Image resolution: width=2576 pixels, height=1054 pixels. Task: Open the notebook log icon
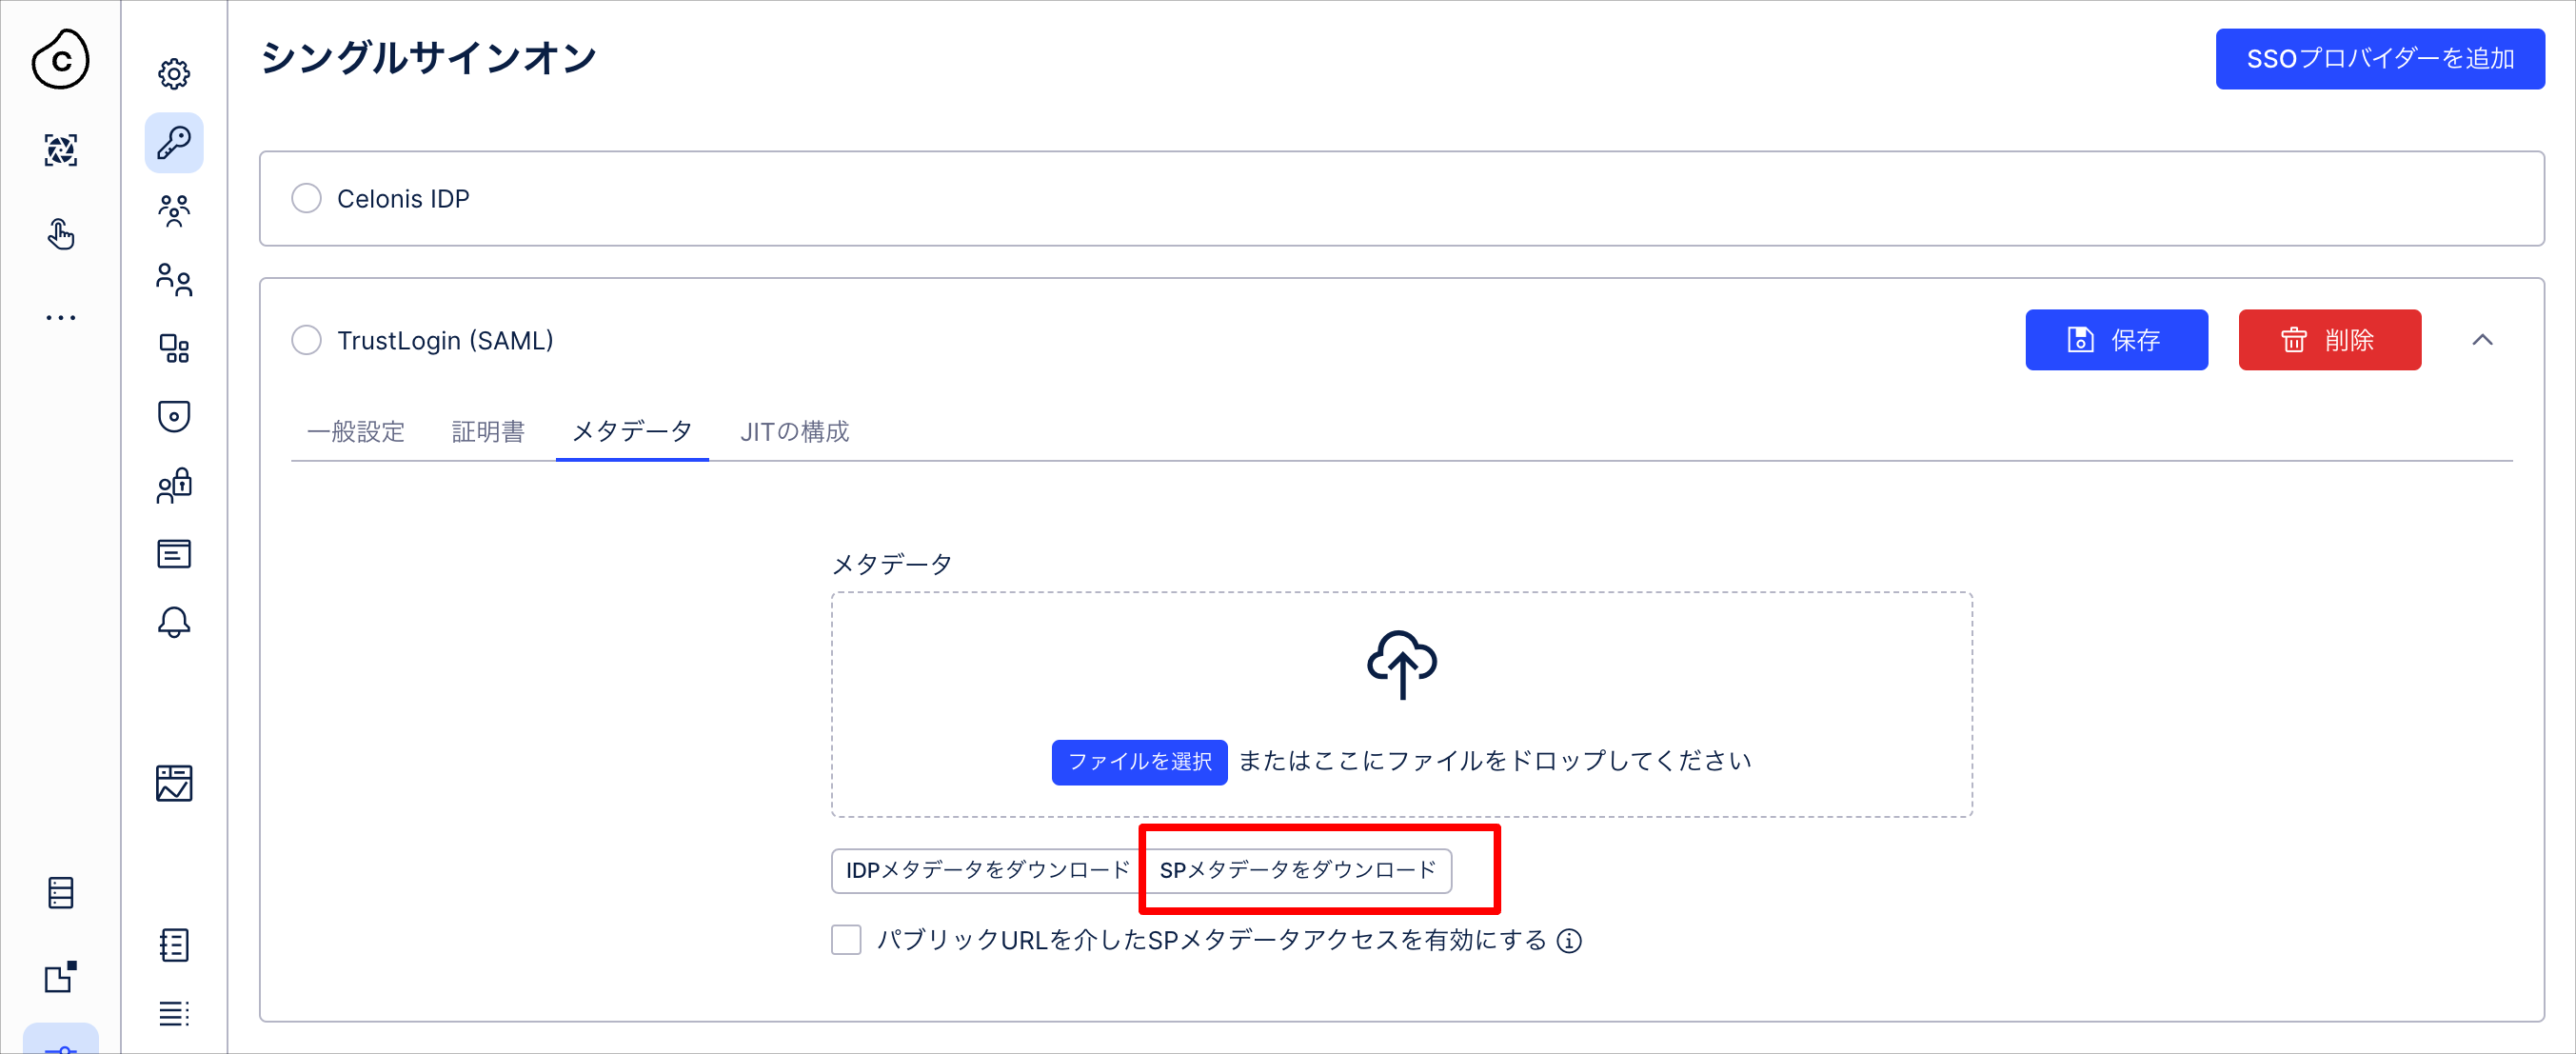(174, 945)
